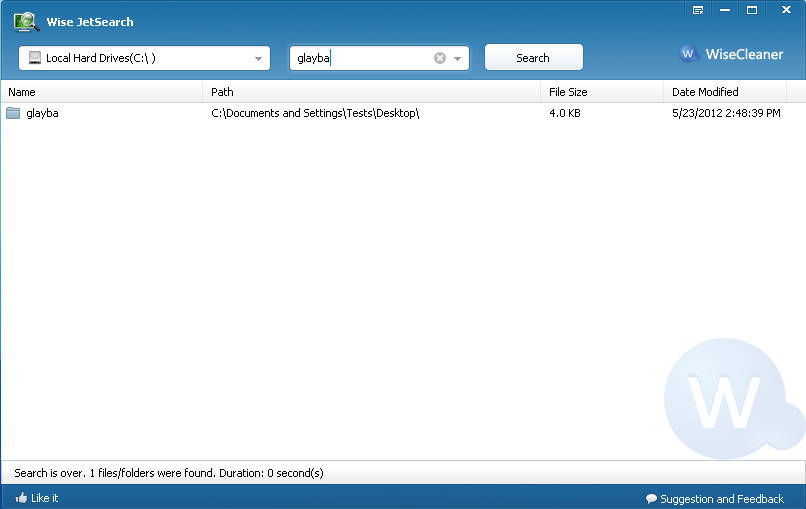This screenshot has width=806, height=509.
Task: Clear the search text with the X icon
Action: (x=439, y=58)
